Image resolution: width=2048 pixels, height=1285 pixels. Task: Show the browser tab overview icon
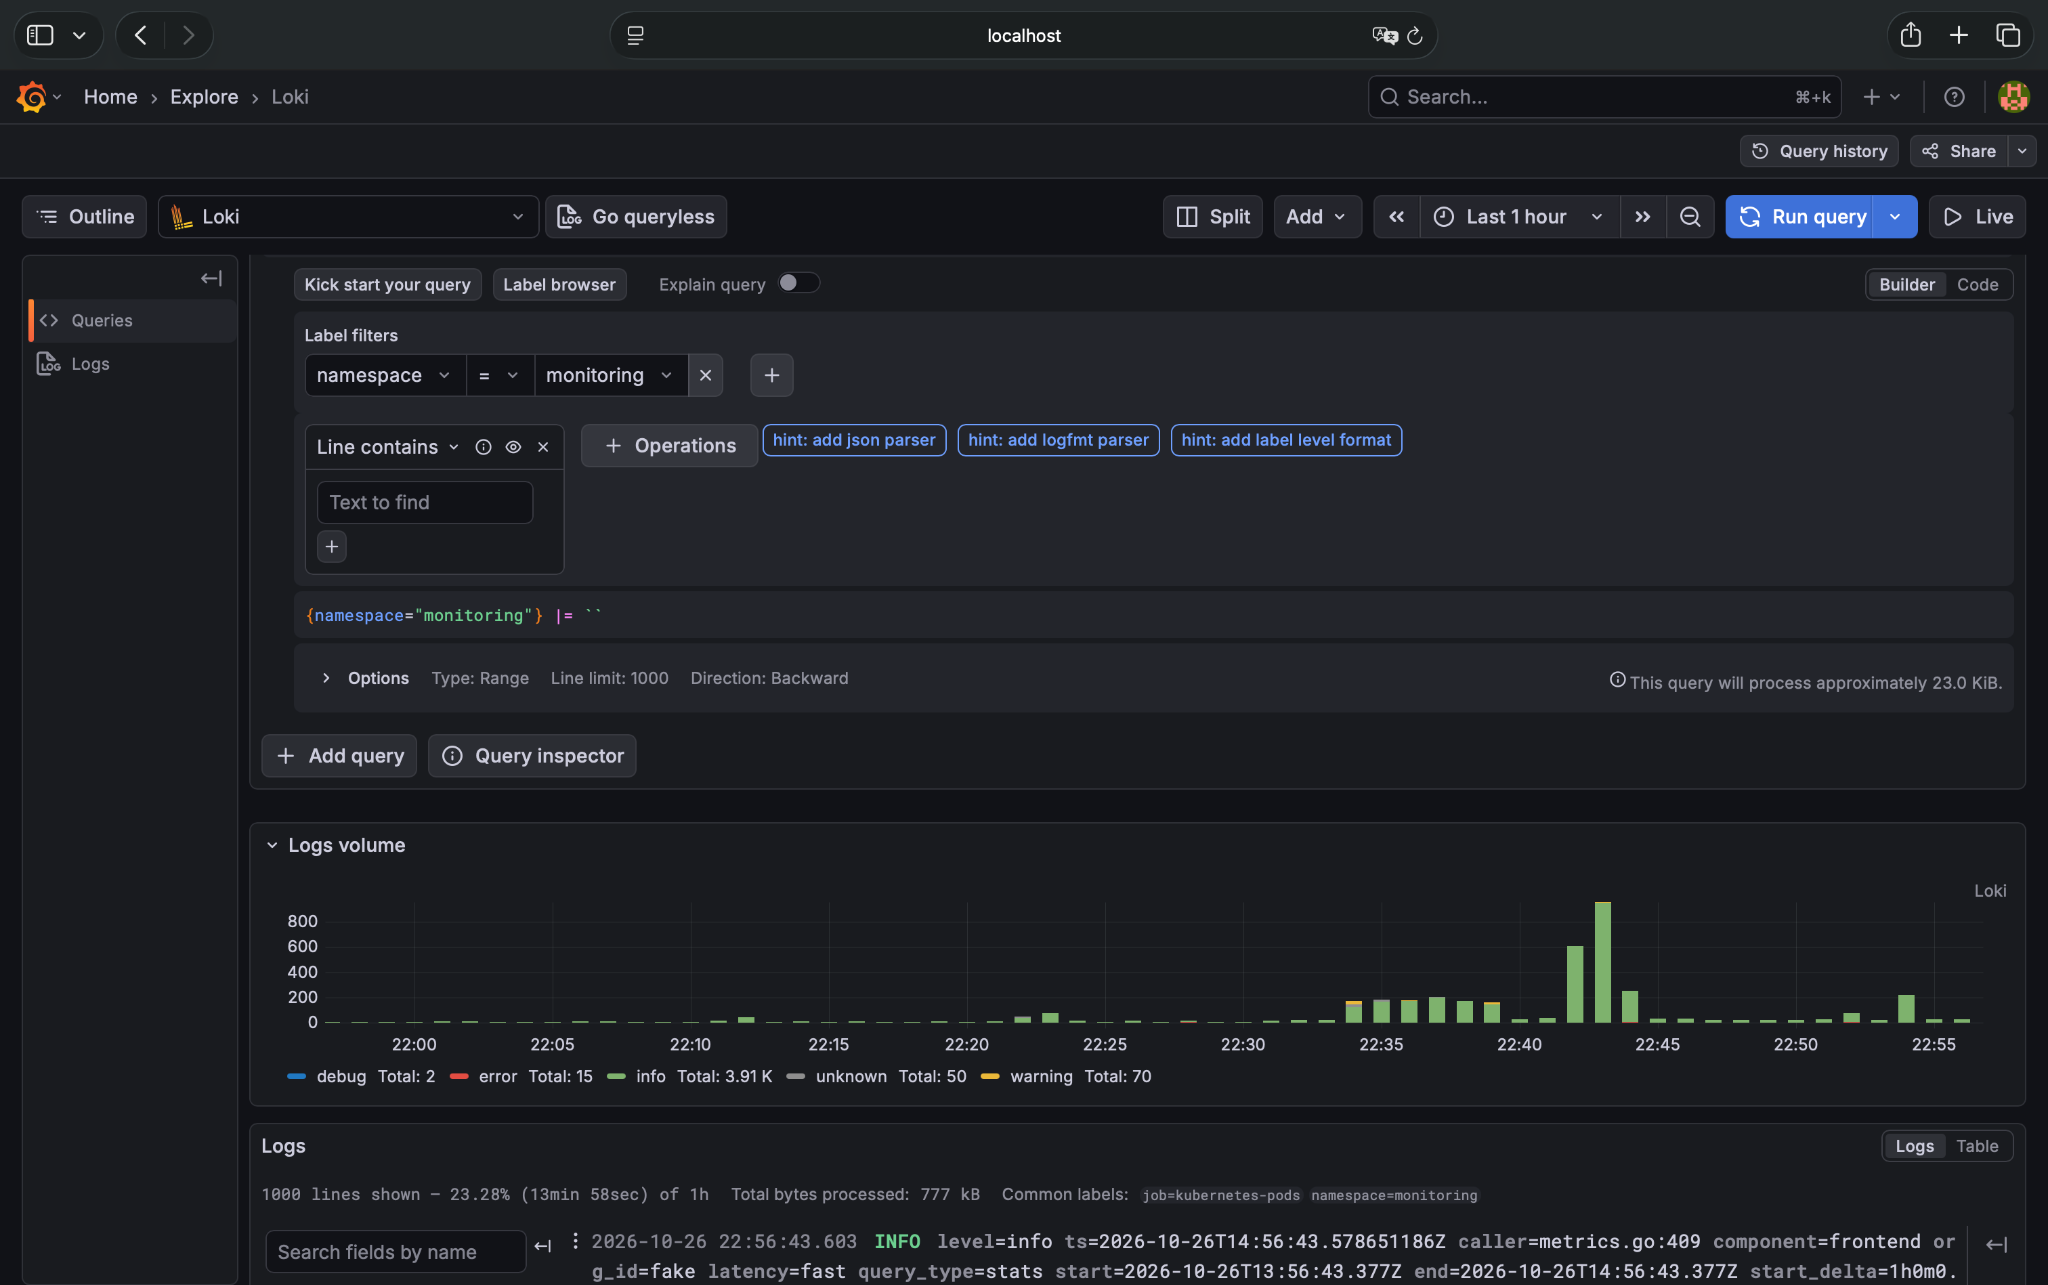pyautogui.click(x=2008, y=36)
